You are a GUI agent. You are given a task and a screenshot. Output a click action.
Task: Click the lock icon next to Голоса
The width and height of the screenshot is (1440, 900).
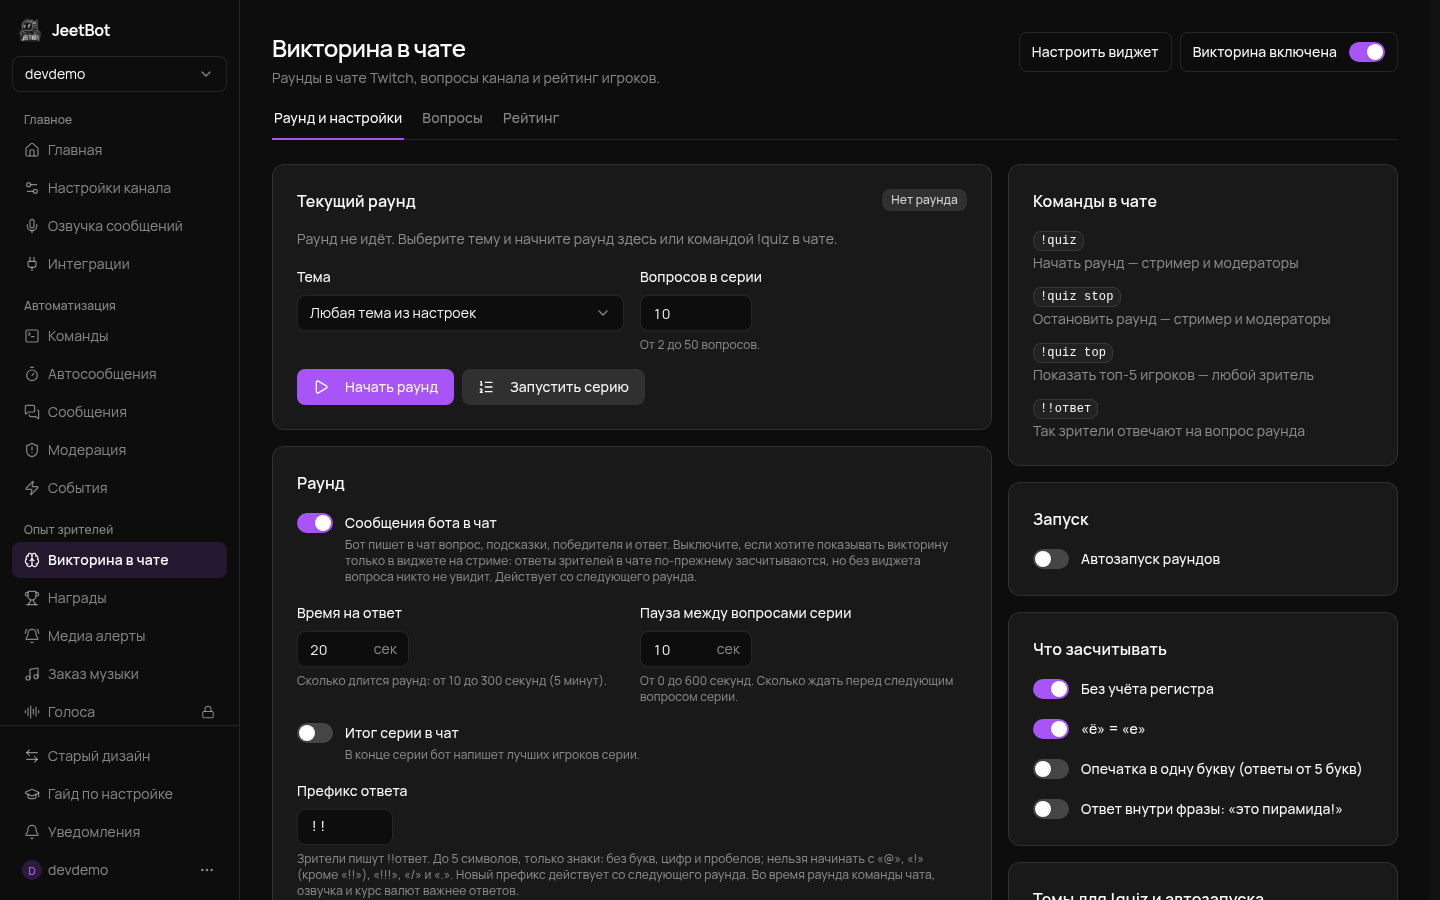pos(208,712)
